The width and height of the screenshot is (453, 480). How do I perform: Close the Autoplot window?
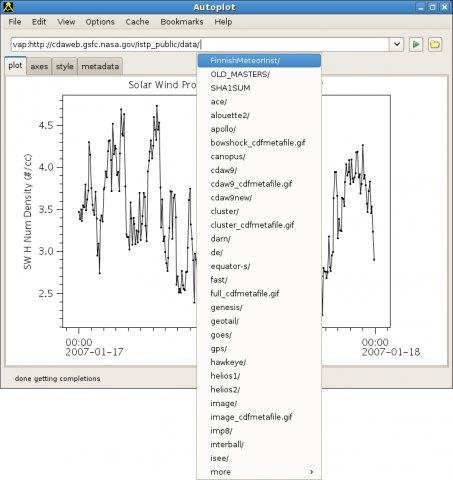pyautogui.click(x=444, y=7)
